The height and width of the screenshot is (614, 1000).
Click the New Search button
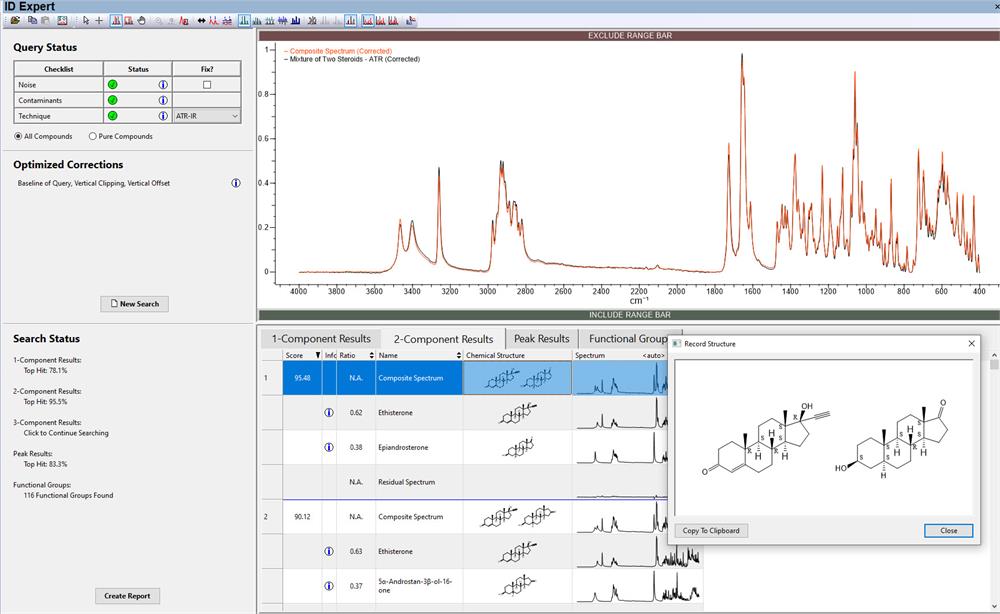(134, 304)
